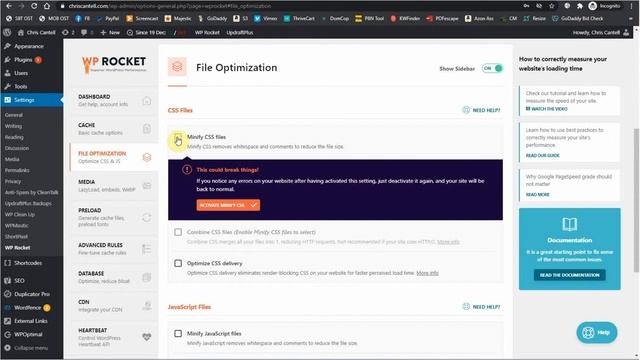Open the Wordfence menu
This screenshot has width=640, height=360.
point(27,307)
